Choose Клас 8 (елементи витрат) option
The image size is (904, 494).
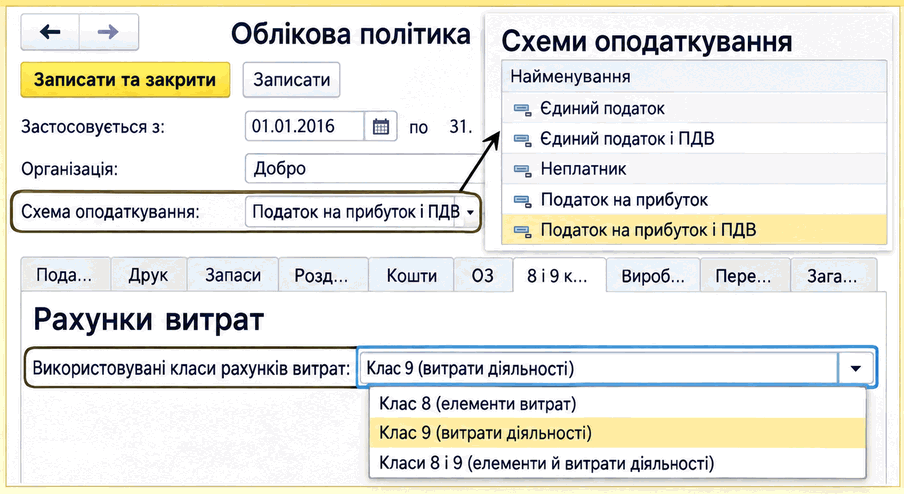click(x=617, y=404)
